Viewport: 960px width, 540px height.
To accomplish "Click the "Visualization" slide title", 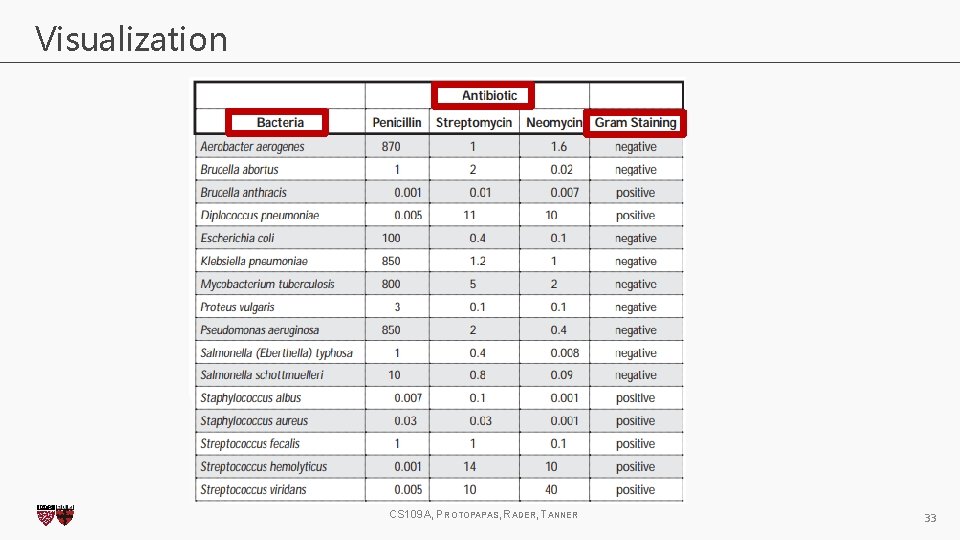I will coord(131,39).
